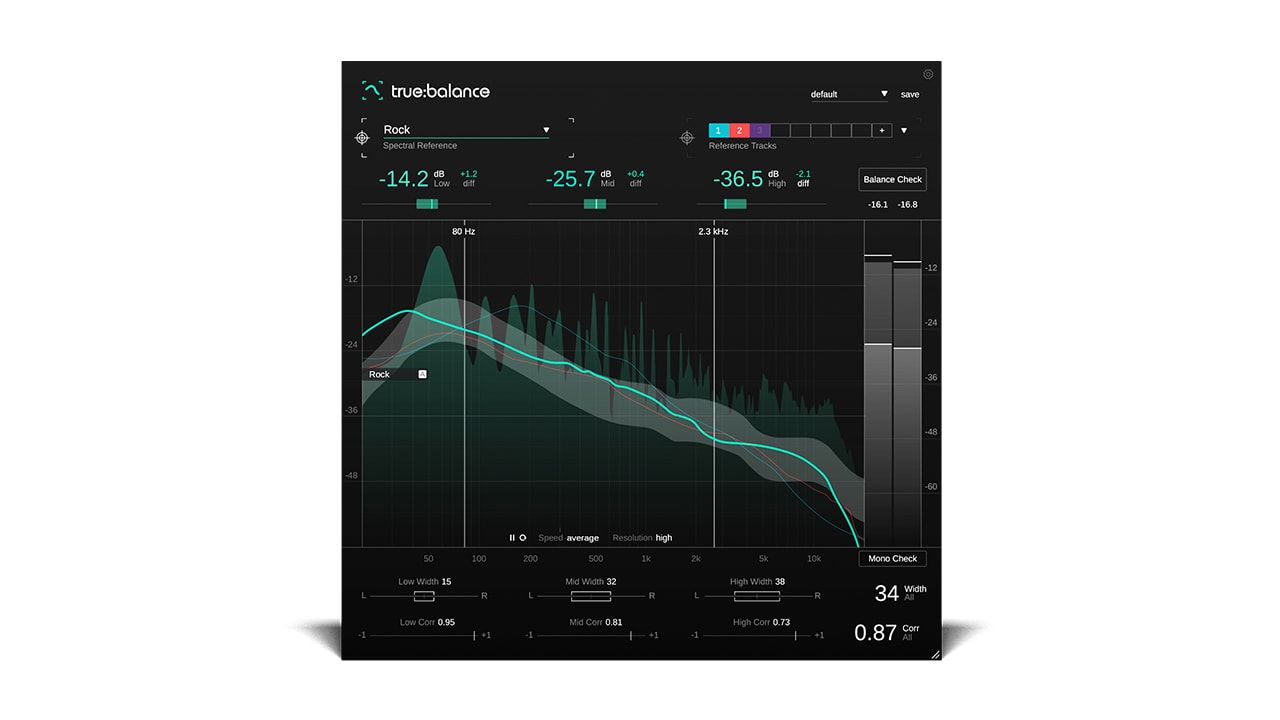Click the Low Corr correlation meter

(425, 635)
